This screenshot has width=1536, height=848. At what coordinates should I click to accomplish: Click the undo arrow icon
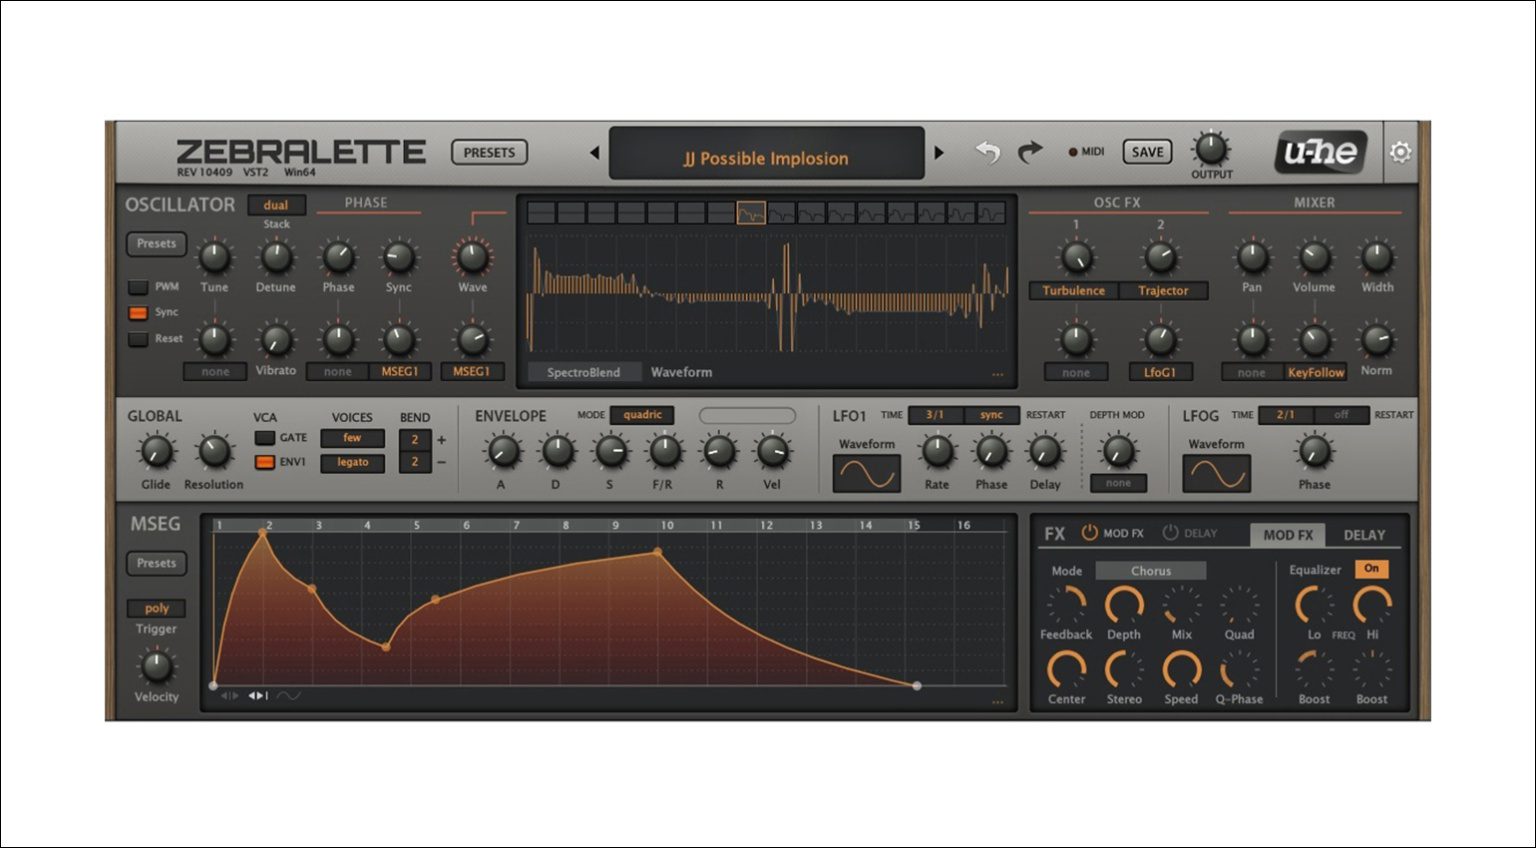[x=988, y=151]
